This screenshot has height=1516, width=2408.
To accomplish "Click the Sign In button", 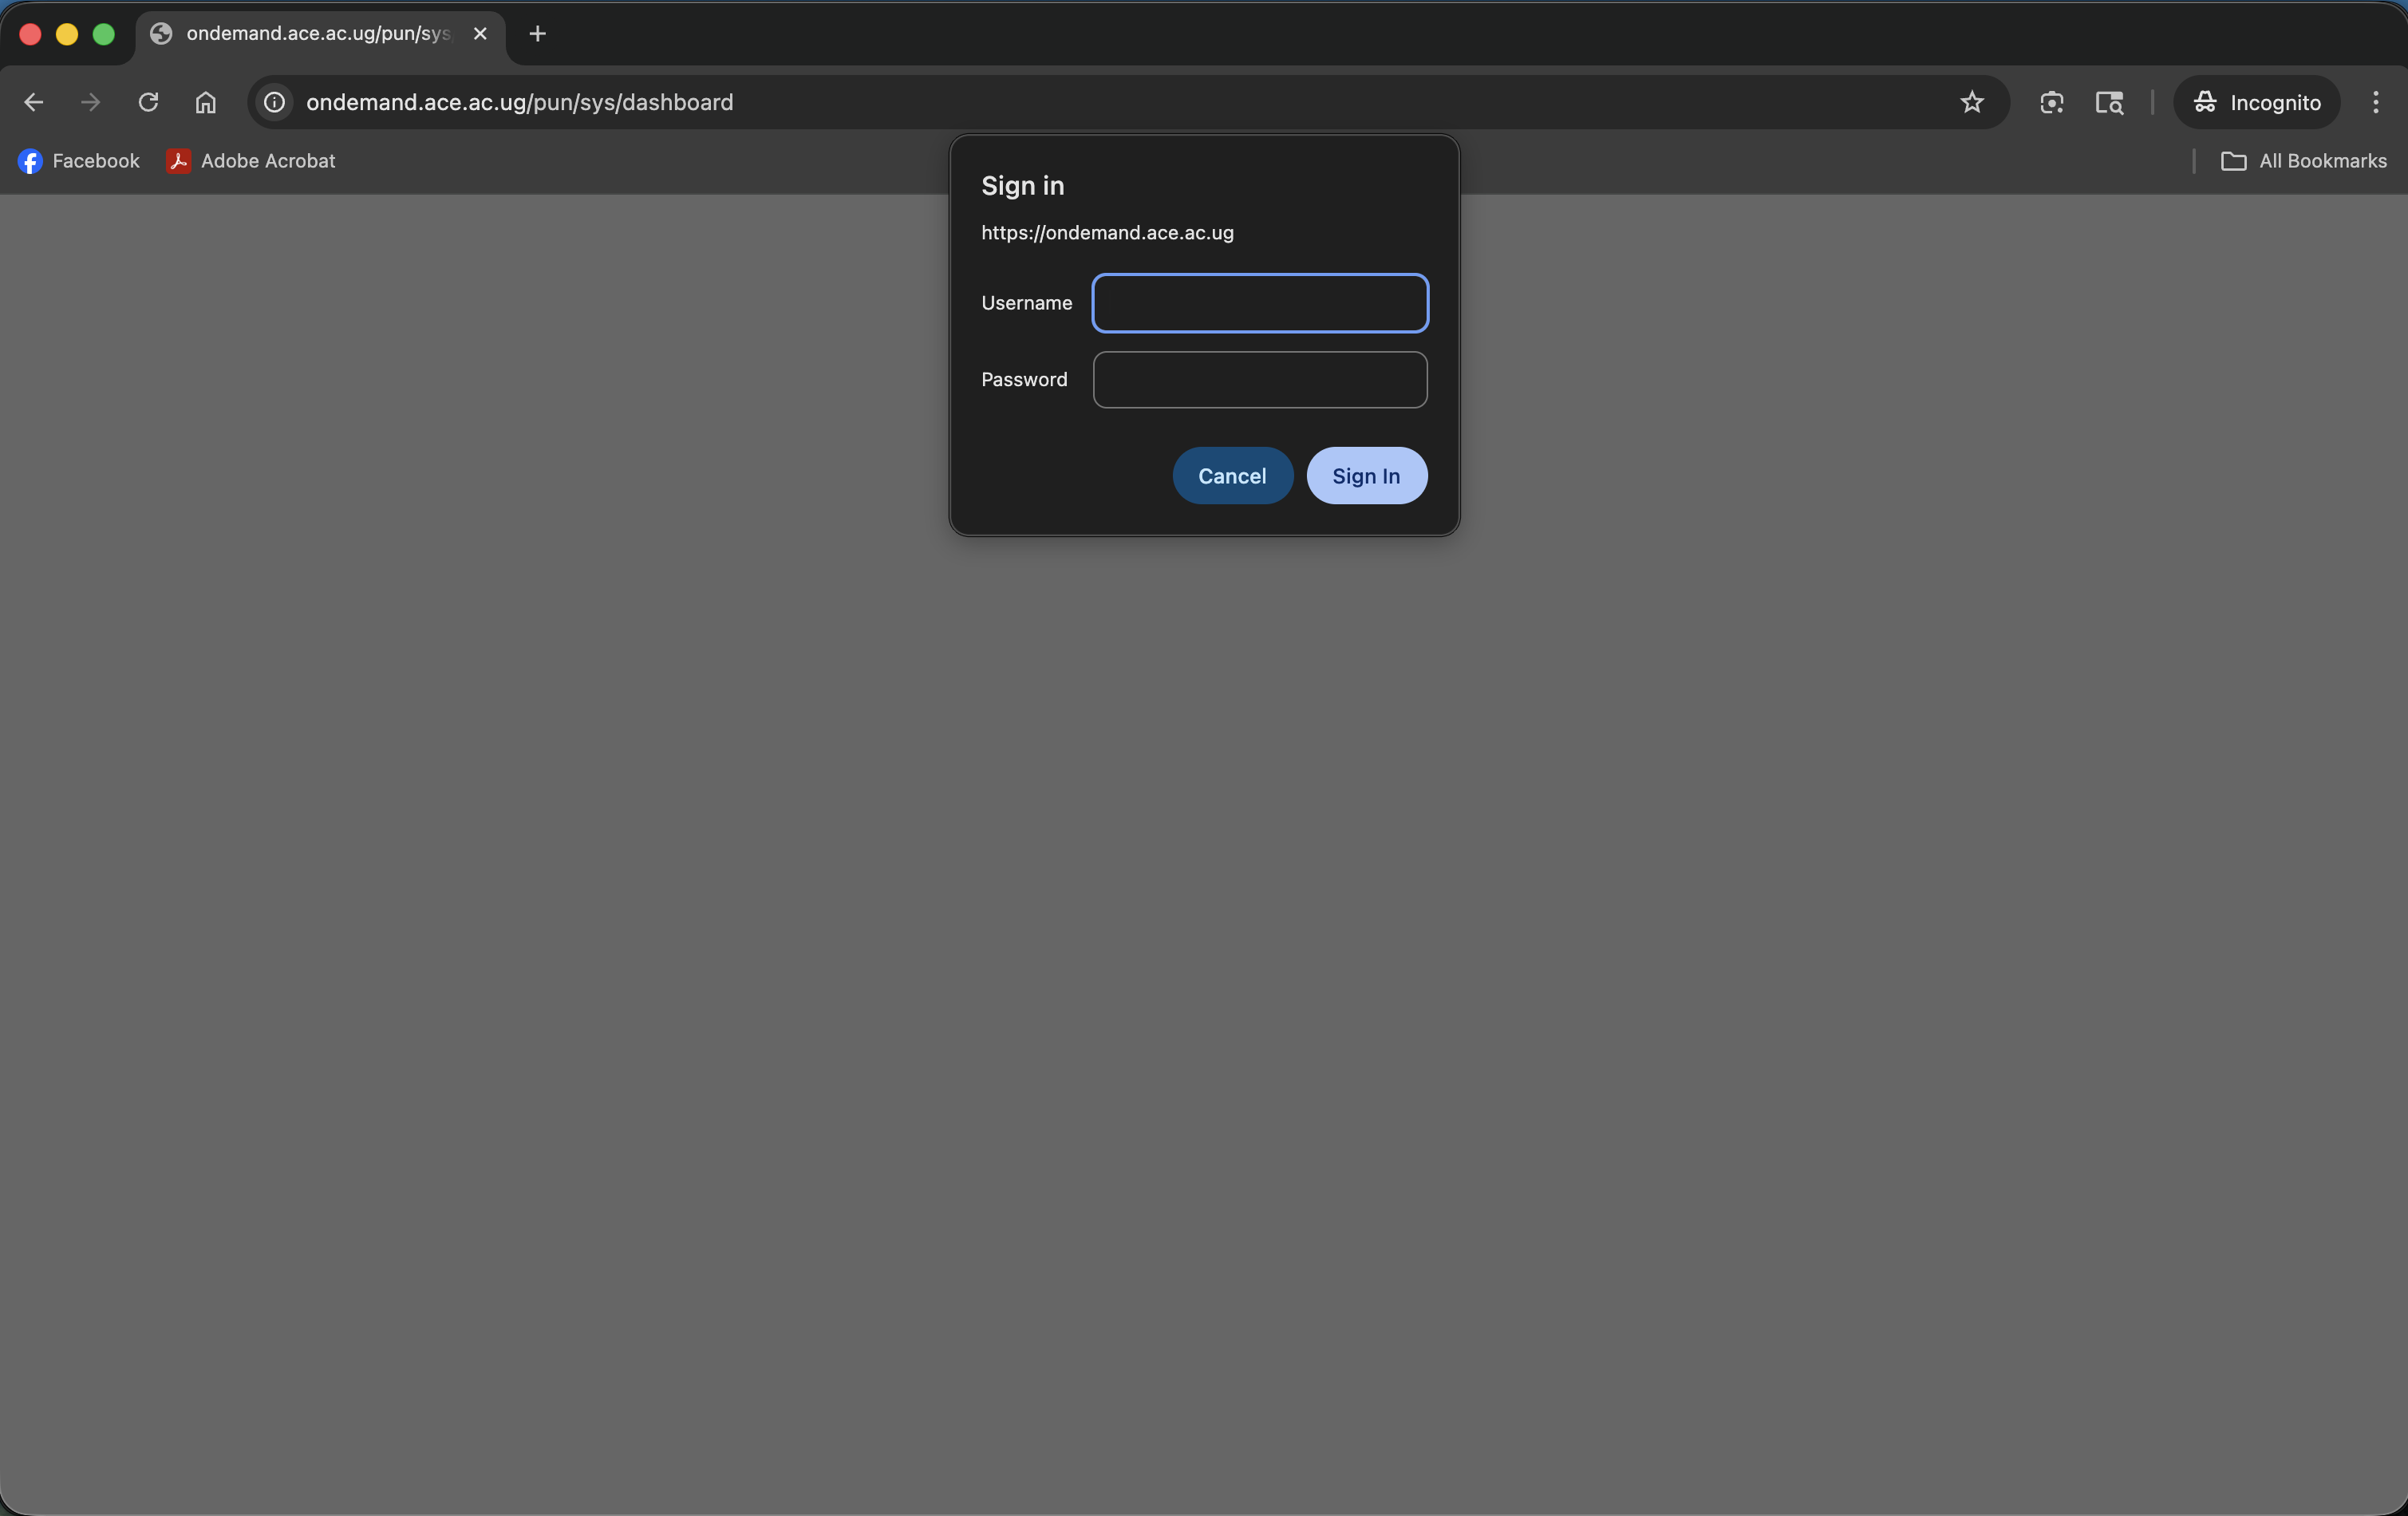I will (1366, 475).
